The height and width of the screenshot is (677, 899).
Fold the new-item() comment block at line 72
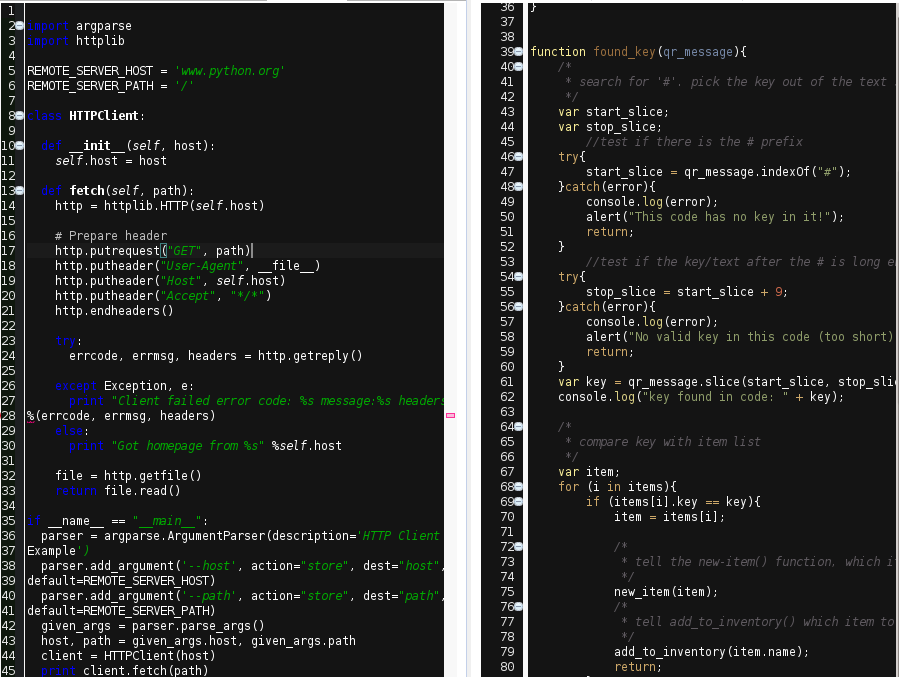[x=519, y=547]
